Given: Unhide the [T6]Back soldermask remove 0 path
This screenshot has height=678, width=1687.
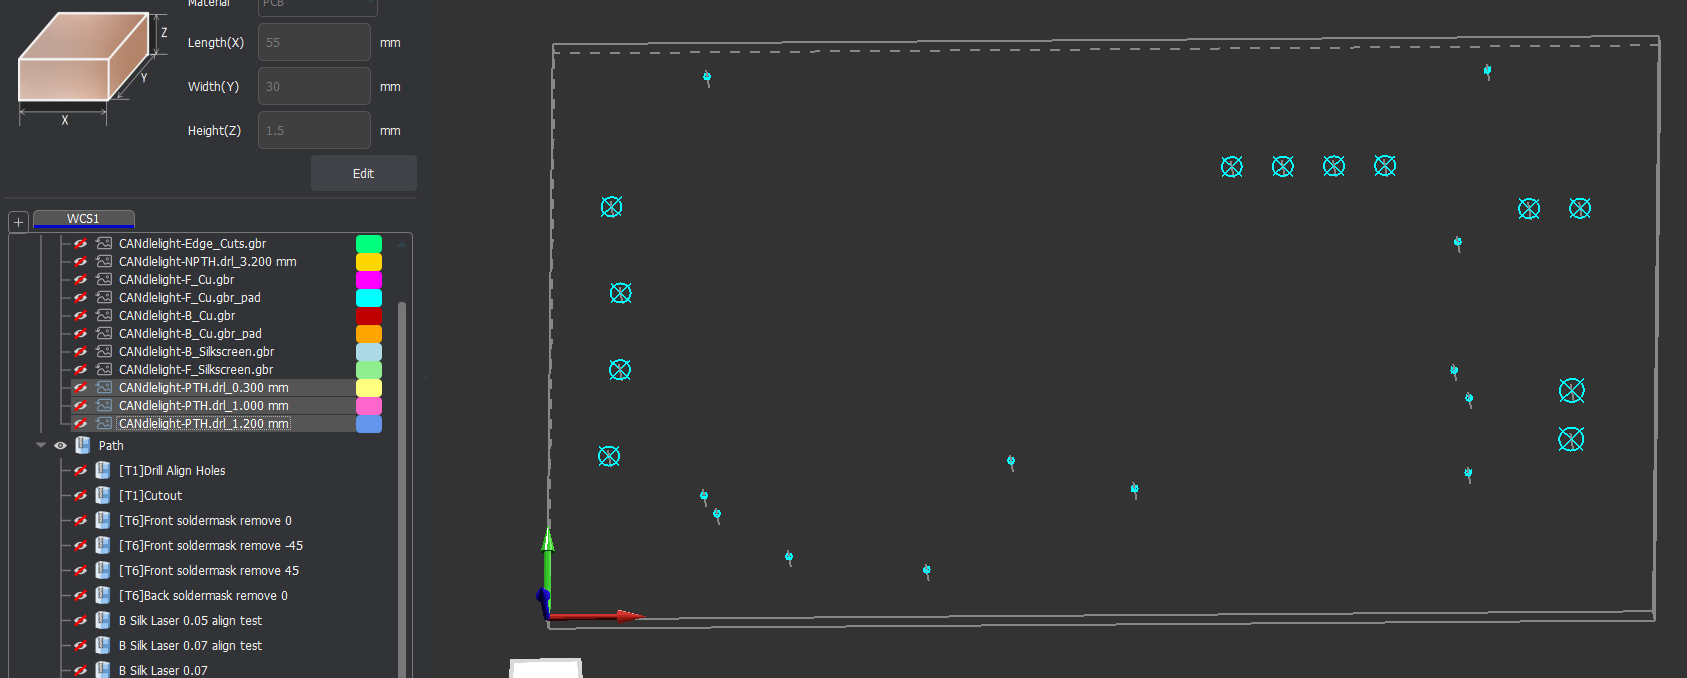Looking at the screenshot, I should click(x=81, y=595).
